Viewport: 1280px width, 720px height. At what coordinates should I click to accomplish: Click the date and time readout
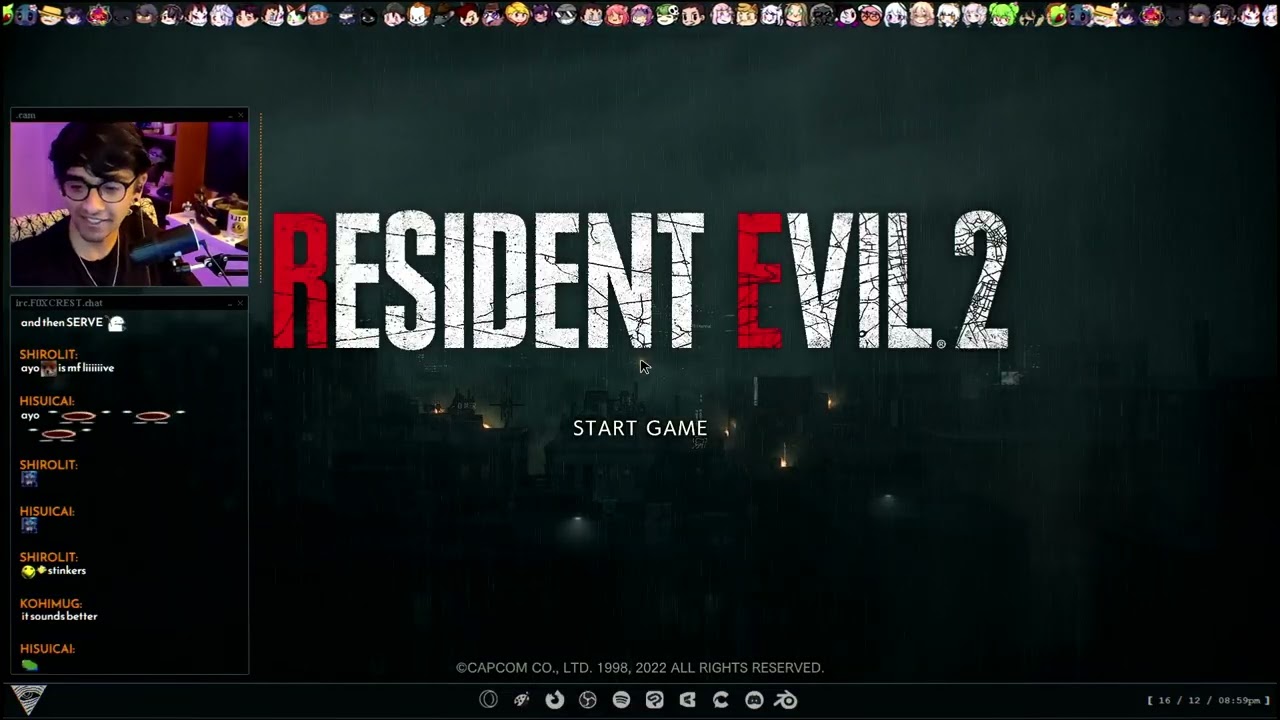pyautogui.click(x=1208, y=700)
